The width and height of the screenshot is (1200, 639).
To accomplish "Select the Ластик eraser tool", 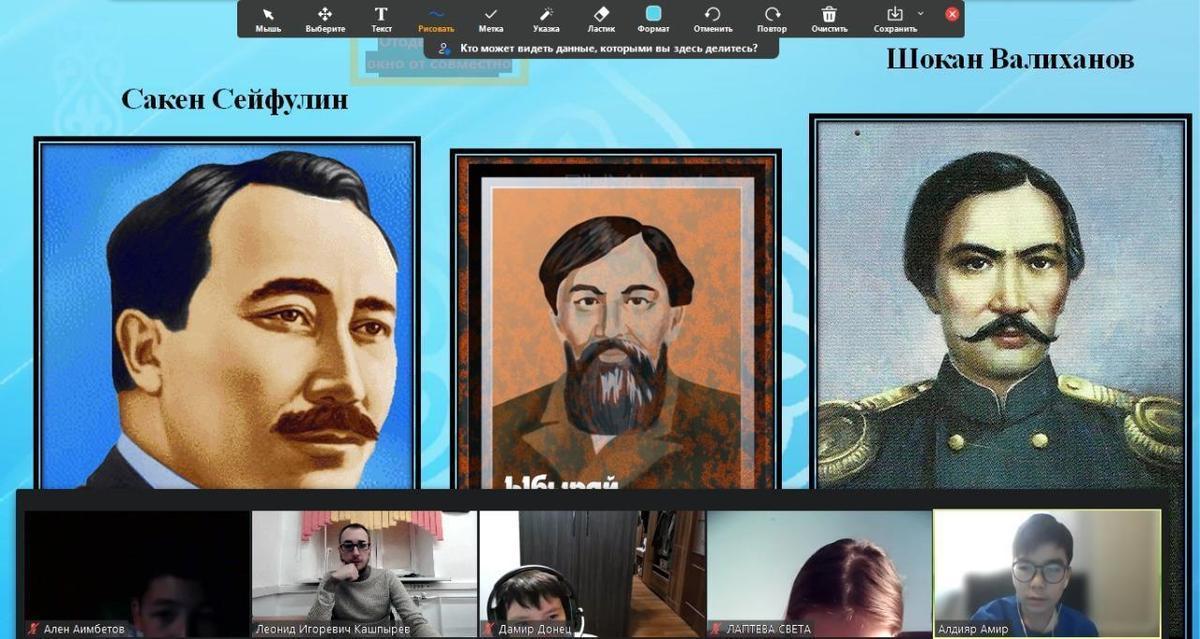I will point(601,18).
